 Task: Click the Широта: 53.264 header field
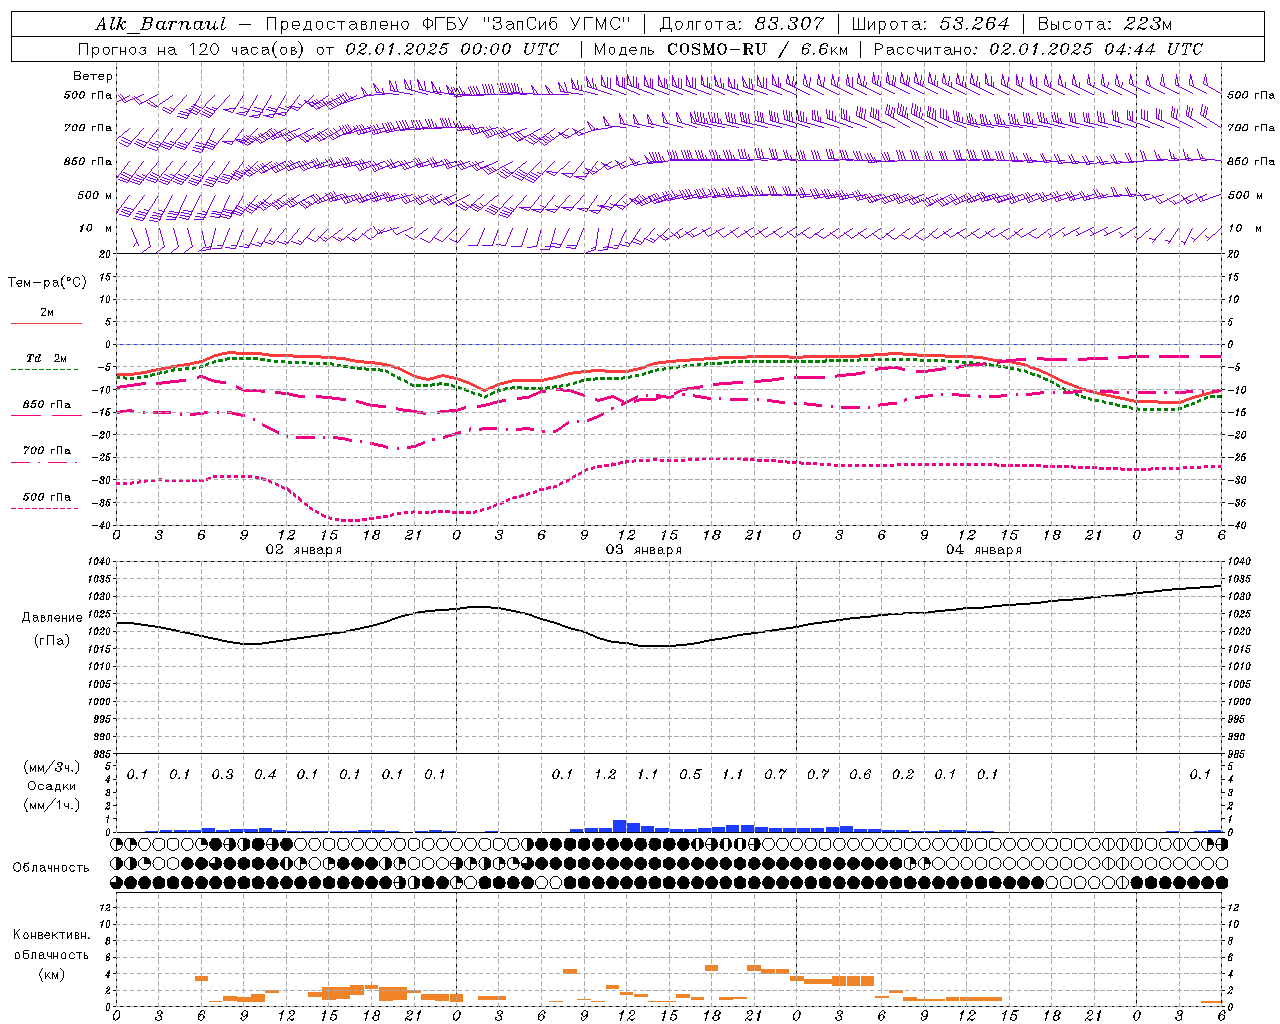coord(931,24)
